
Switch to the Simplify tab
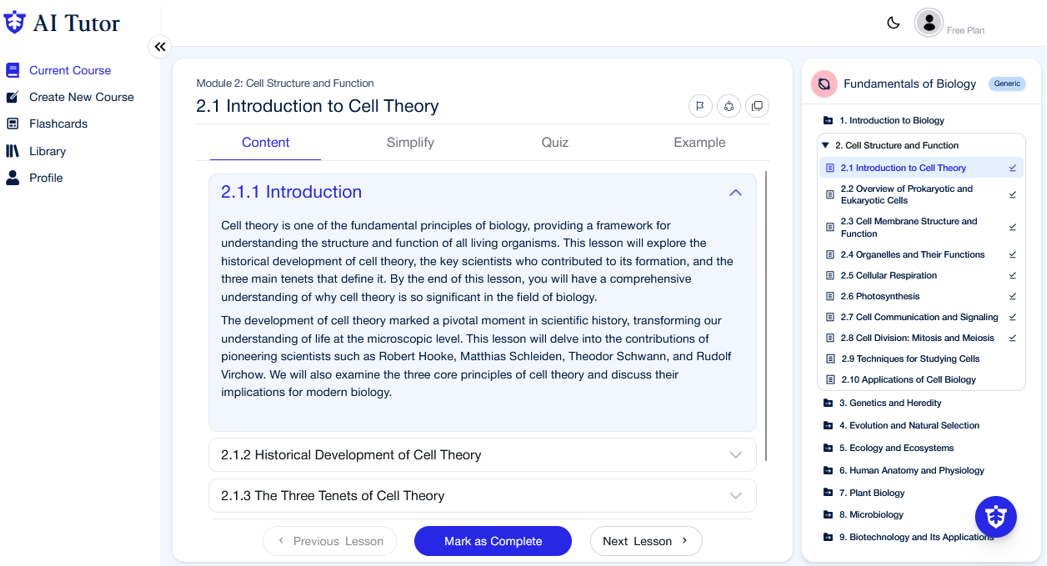[410, 143]
